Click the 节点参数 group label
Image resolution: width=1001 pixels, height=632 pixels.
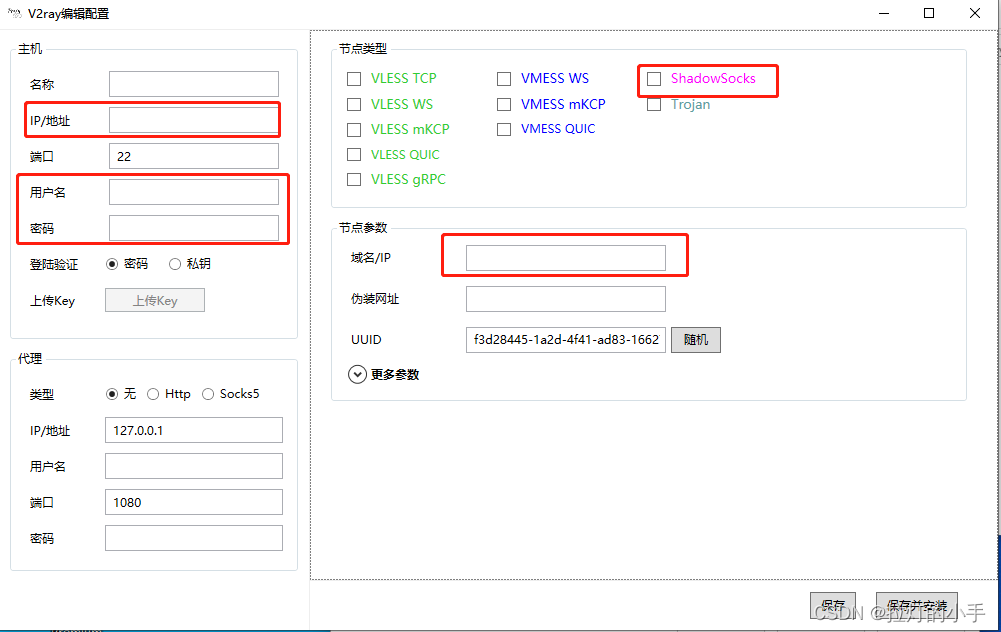coord(363,227)
